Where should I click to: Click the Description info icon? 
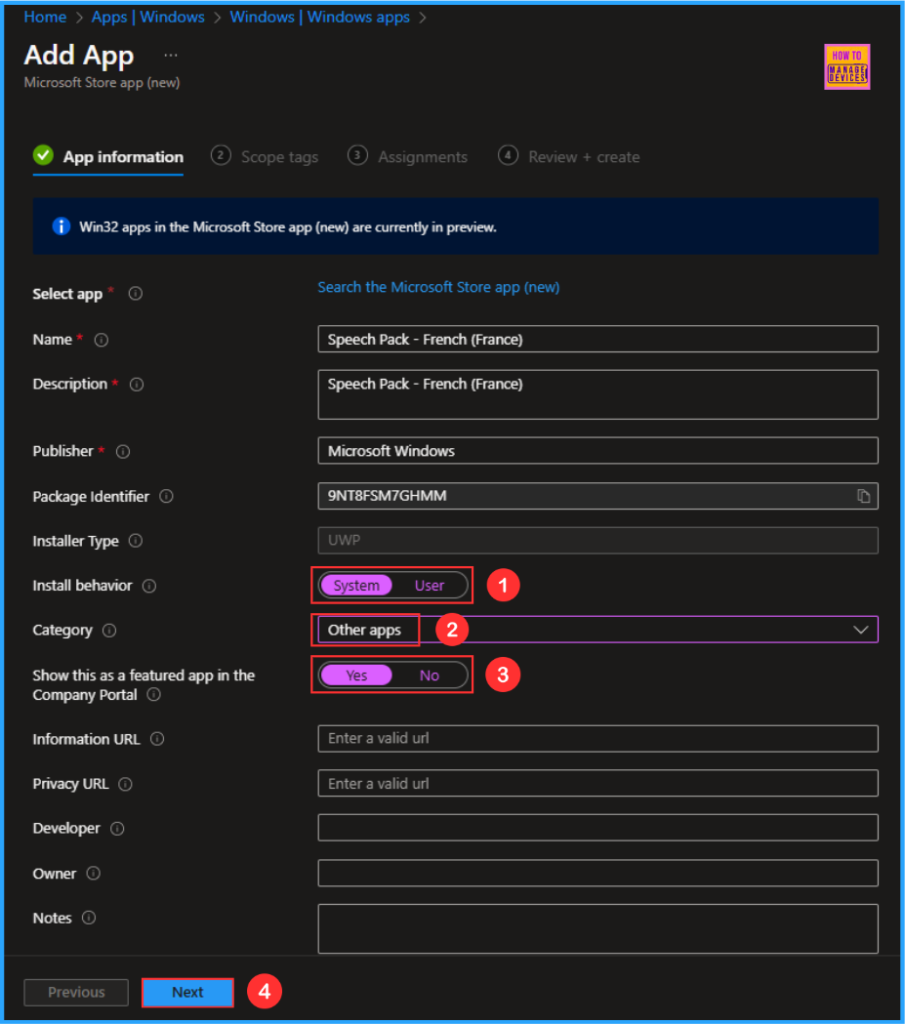coord(136,384)
